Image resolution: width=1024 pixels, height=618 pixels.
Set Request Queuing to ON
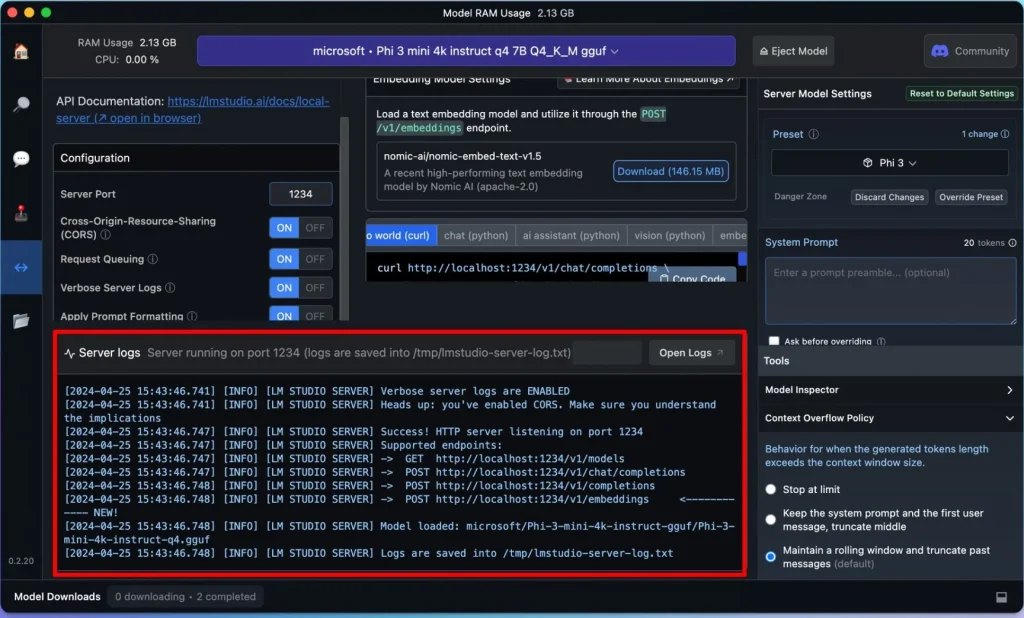[284, 259]
